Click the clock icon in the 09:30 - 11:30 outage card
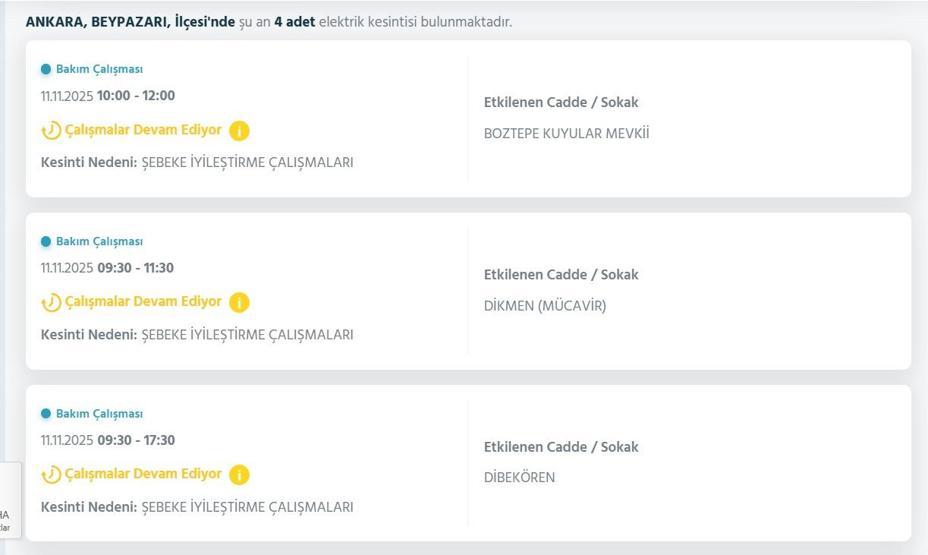This screenshot has width=928, height=555. coord(51,303)
